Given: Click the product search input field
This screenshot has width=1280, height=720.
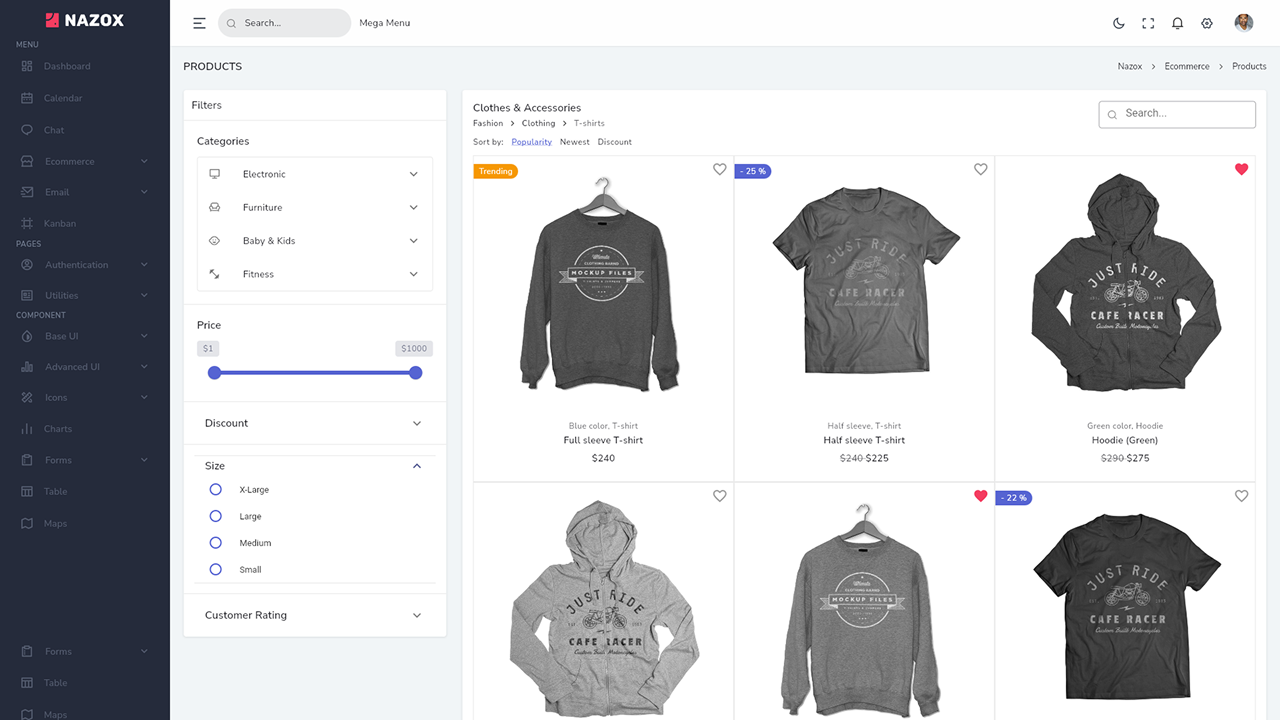Looking at the screenshot, I should pos(1177,114).
